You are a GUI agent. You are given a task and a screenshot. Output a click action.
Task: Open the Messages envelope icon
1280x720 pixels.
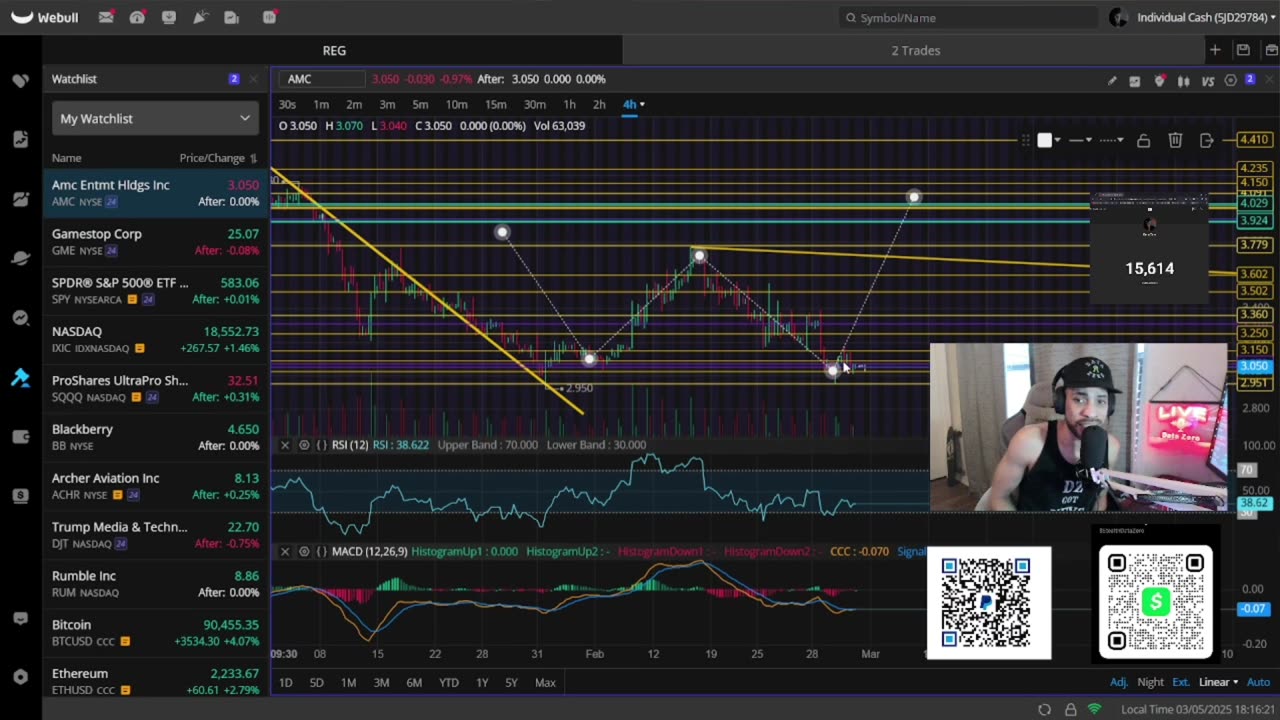(106, 17)
